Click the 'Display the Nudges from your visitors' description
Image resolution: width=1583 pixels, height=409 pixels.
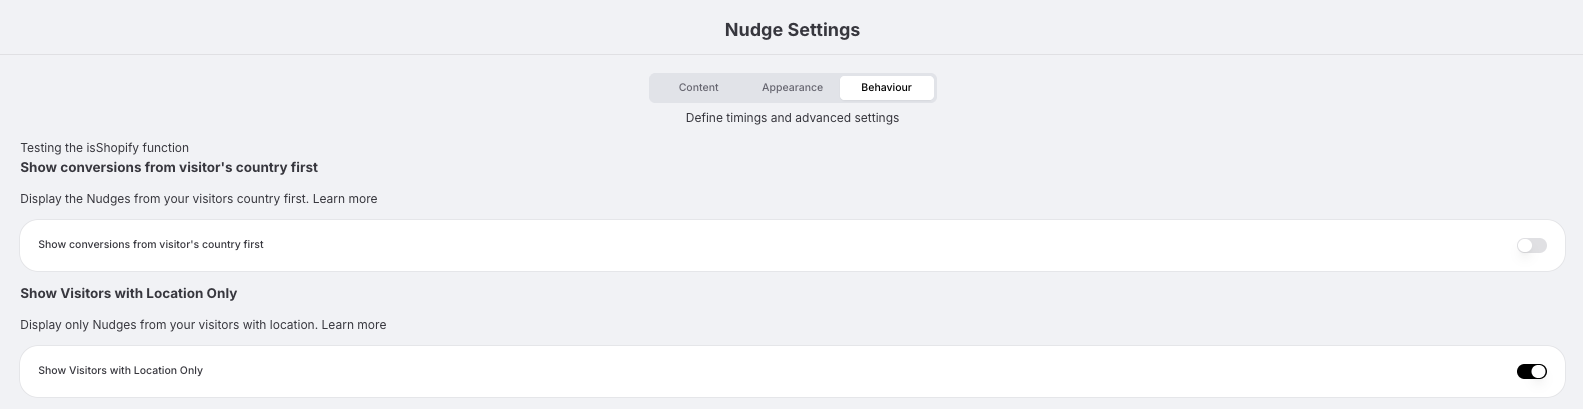pos(164,199)
